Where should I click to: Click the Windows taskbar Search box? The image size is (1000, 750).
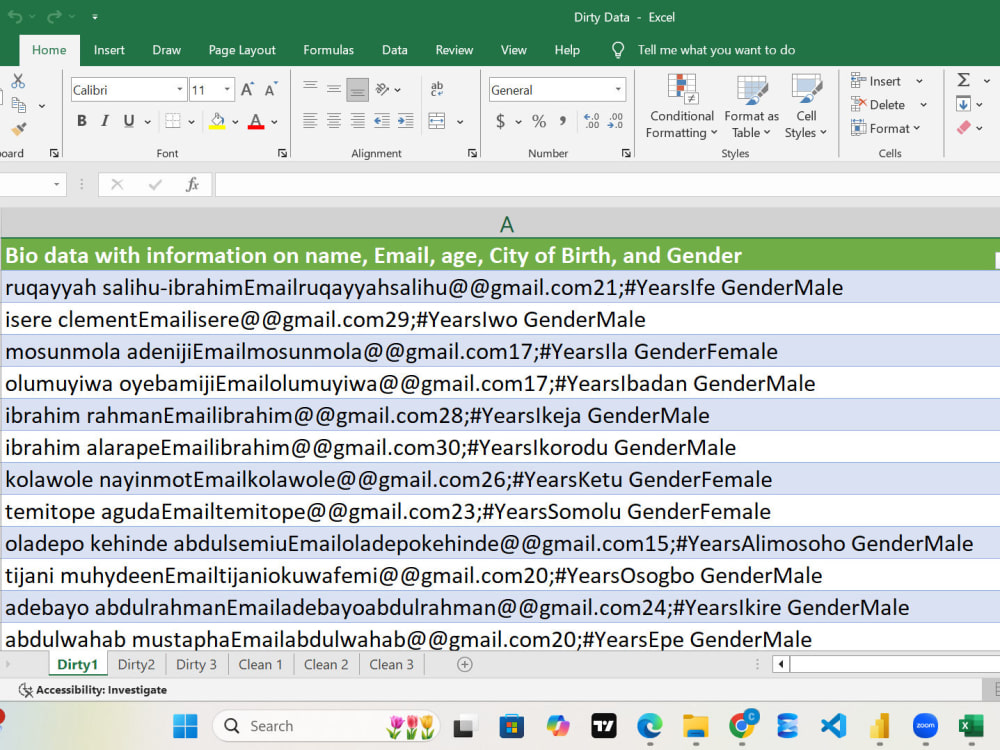coord(326,726)
